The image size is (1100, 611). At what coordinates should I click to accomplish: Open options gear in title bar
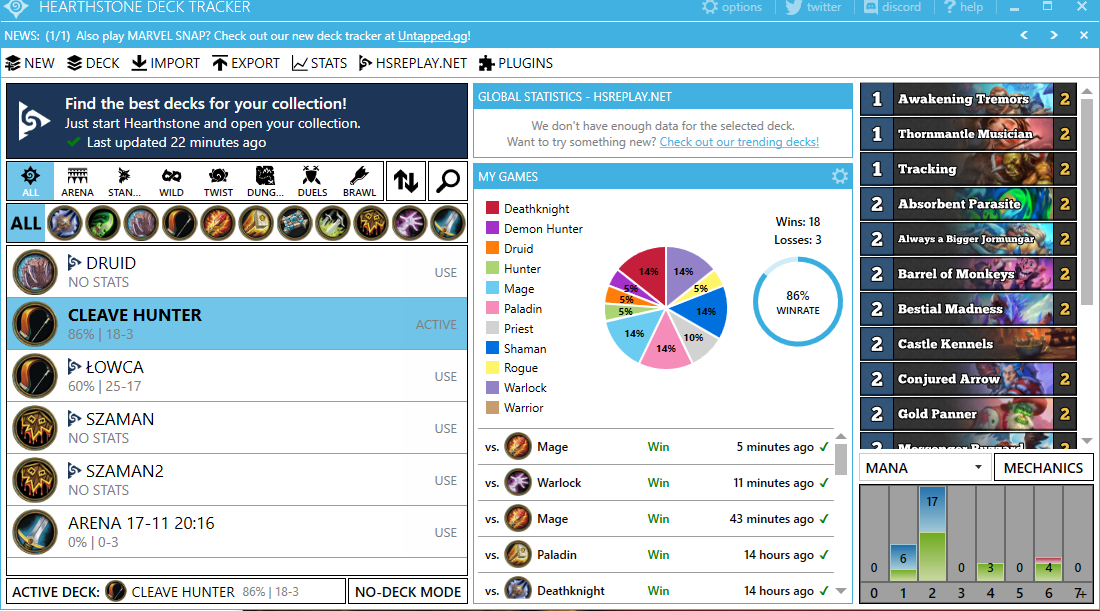[x=732, y=7]
